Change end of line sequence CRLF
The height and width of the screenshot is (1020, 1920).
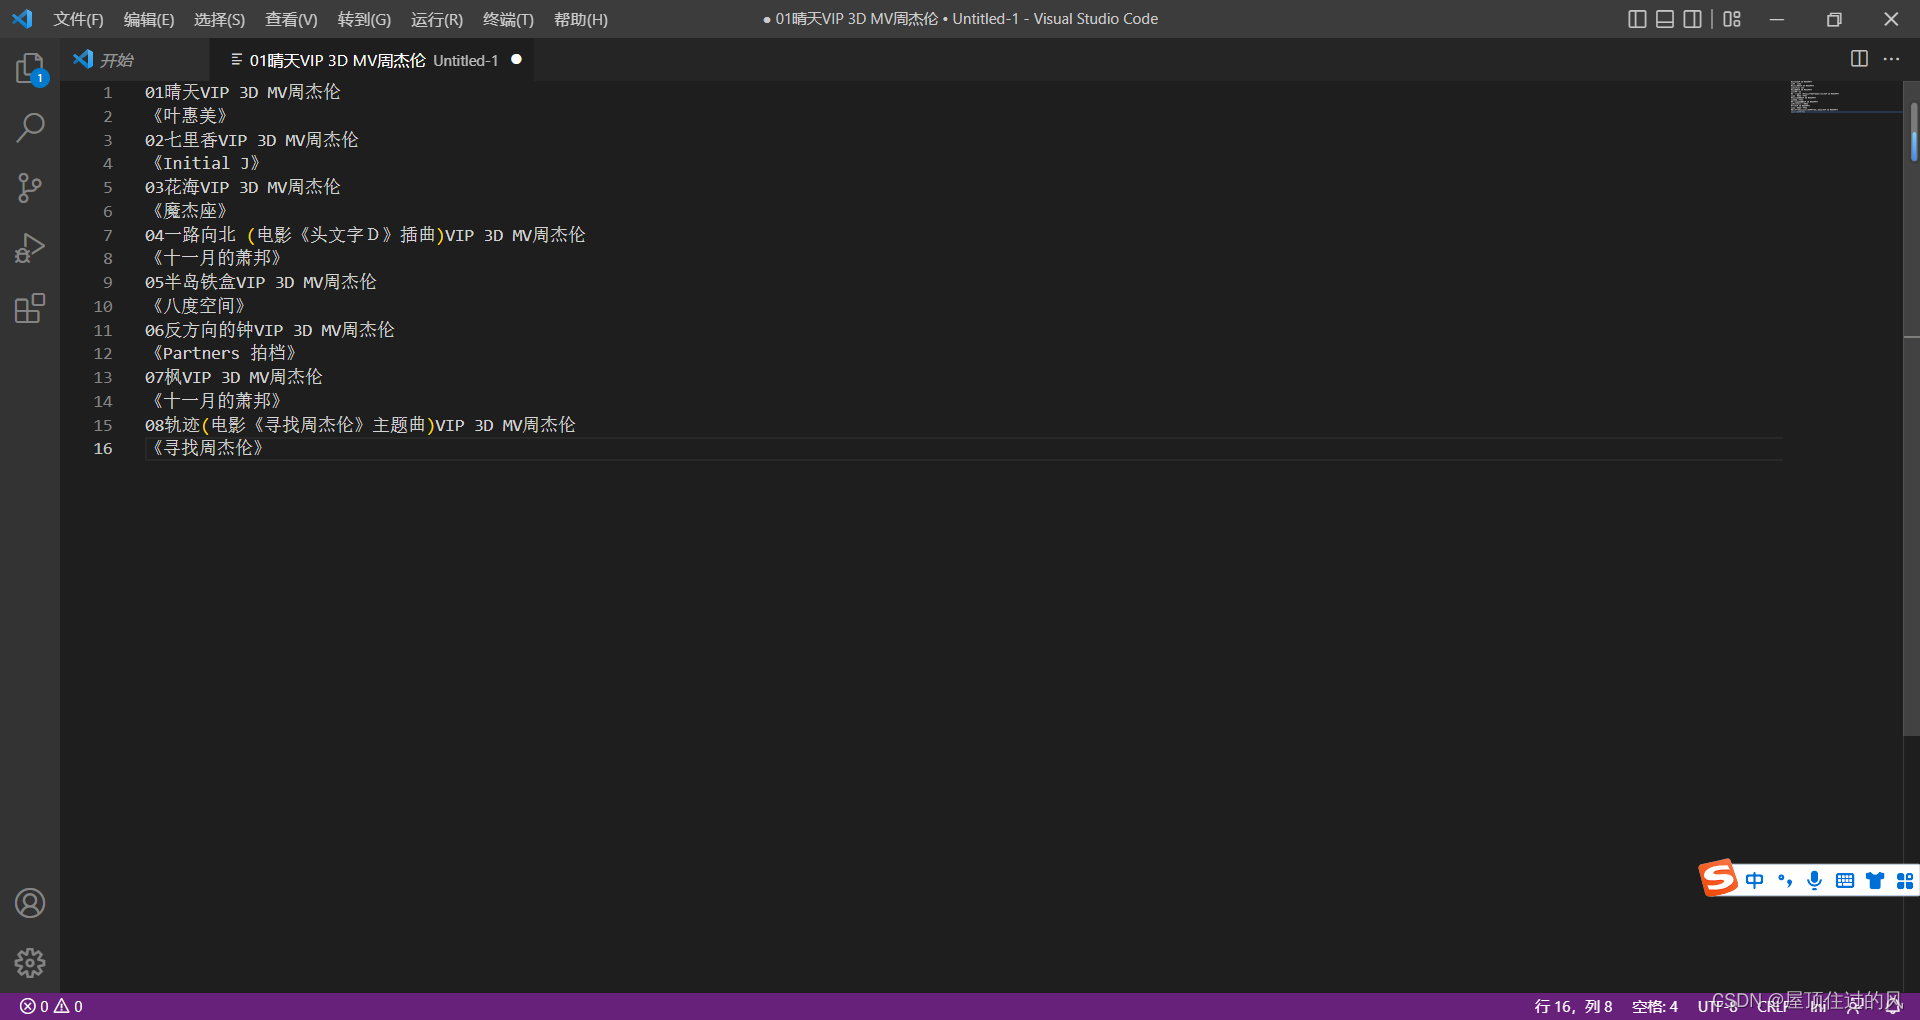(x=1774, y=1006)
